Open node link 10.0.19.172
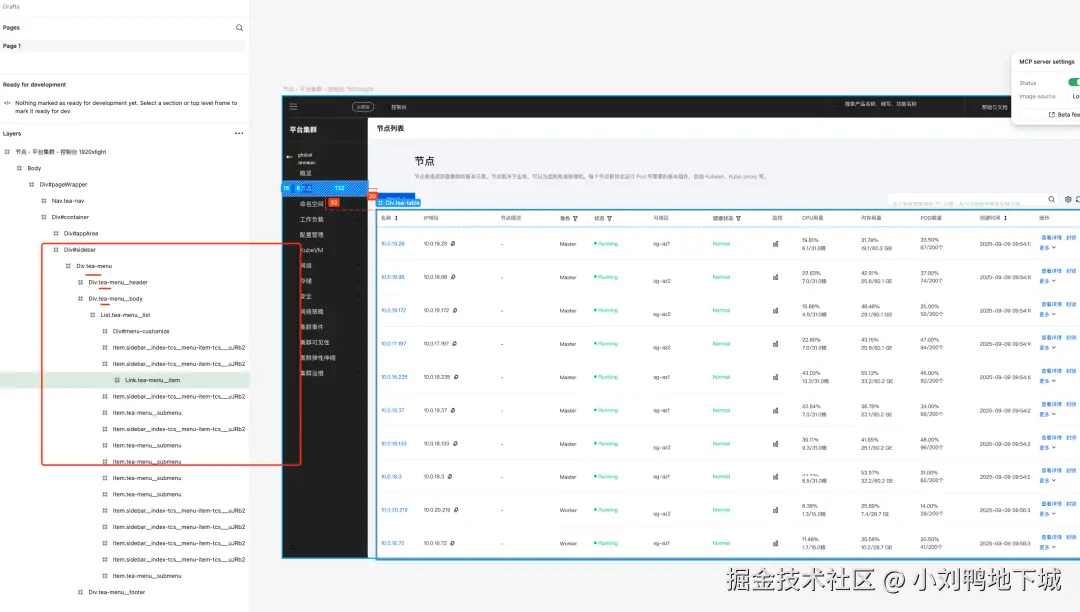Image resolution: width=1080 pixels, height=612 pixels. point(394,310)
